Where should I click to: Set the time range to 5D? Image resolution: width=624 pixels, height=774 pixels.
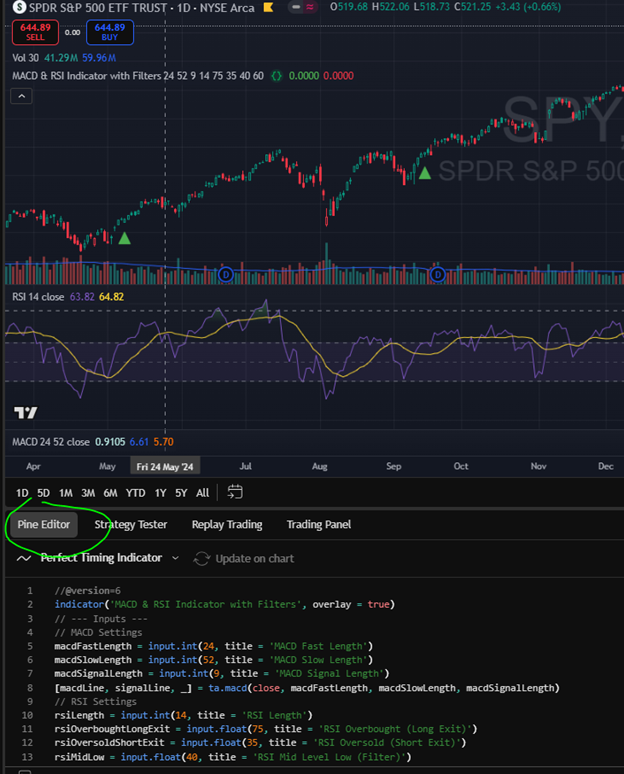(x=43, y=493)
